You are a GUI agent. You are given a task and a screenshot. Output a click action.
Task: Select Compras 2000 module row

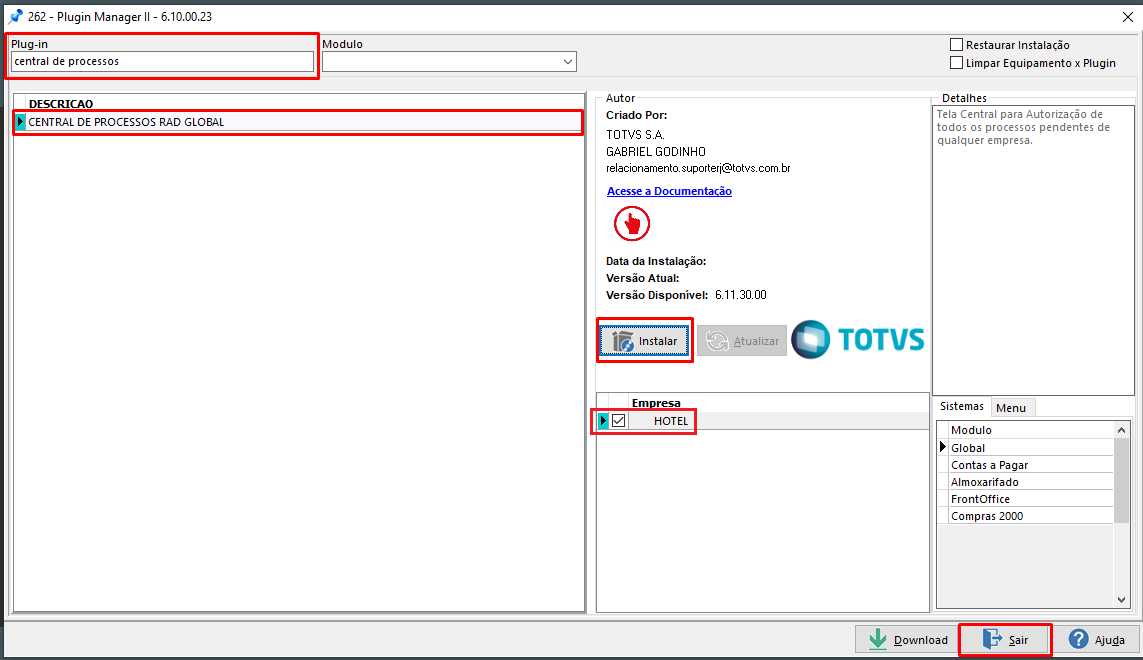[1030, 516]
